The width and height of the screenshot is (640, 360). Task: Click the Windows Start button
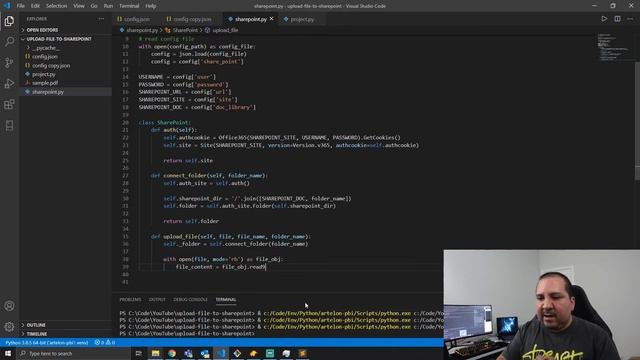[8, 353]
